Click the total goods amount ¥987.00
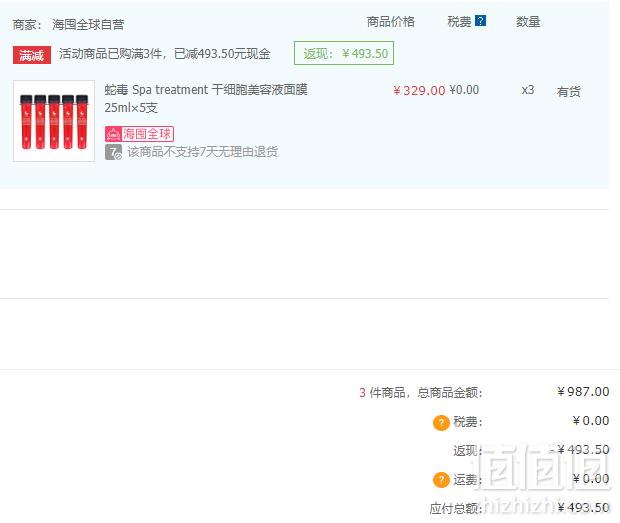The height and width of the screenshot is (523, 620). click(x=583, y=392)
